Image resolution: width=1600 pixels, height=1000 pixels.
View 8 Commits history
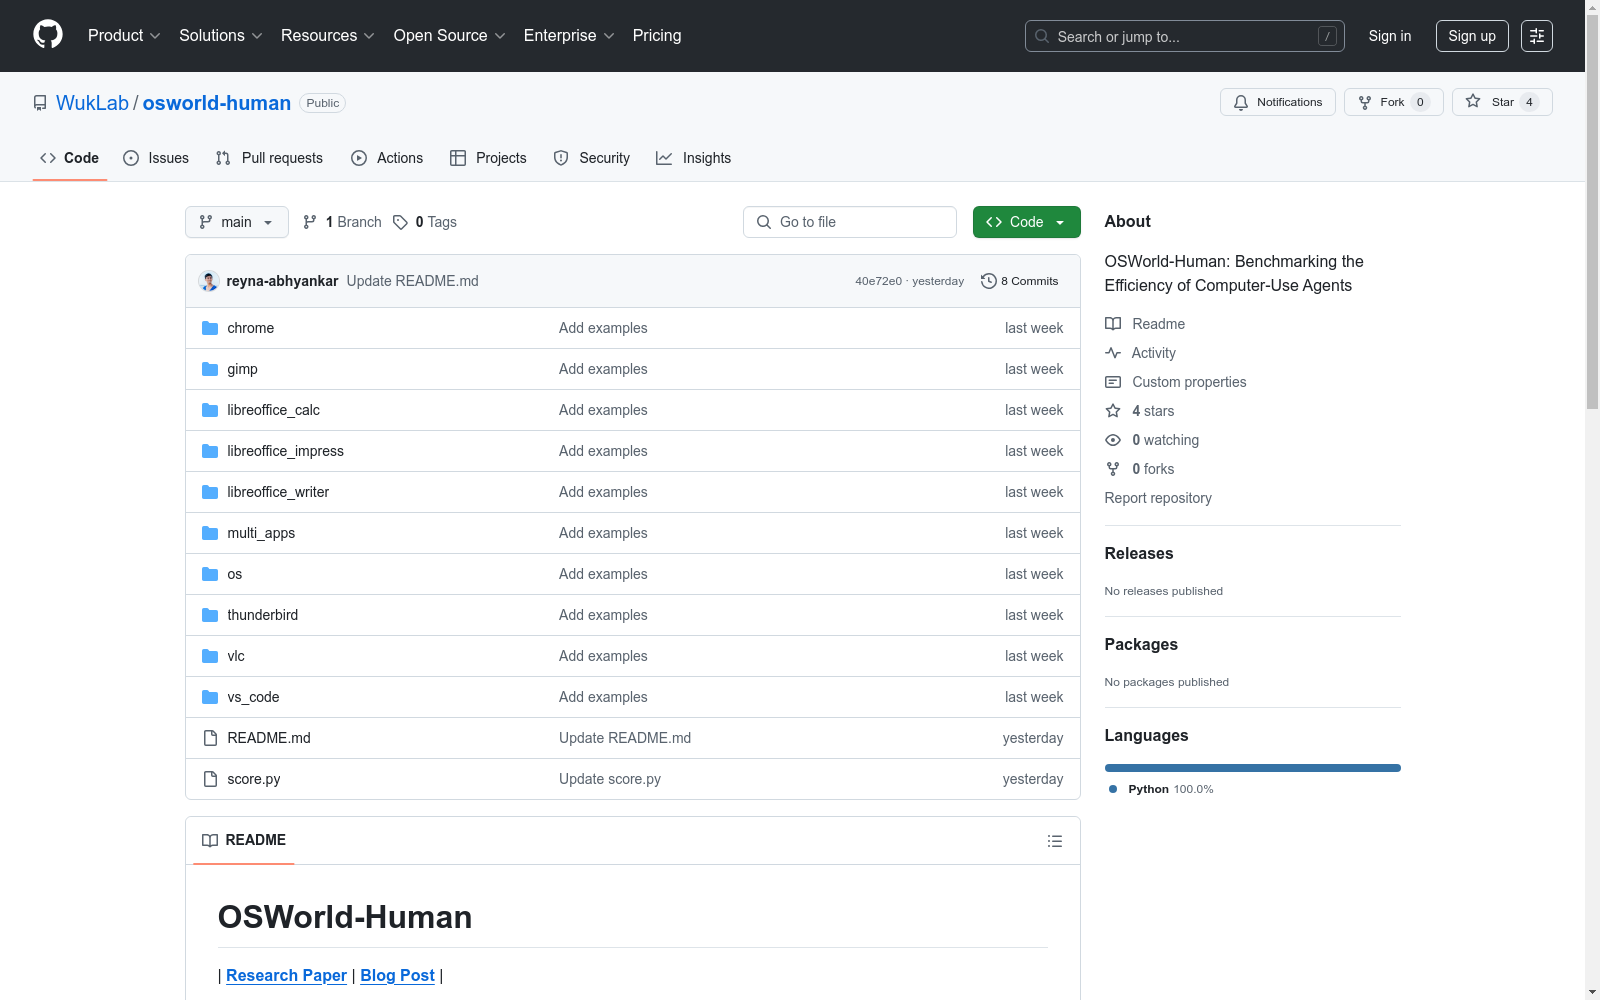click(1020, 281)
